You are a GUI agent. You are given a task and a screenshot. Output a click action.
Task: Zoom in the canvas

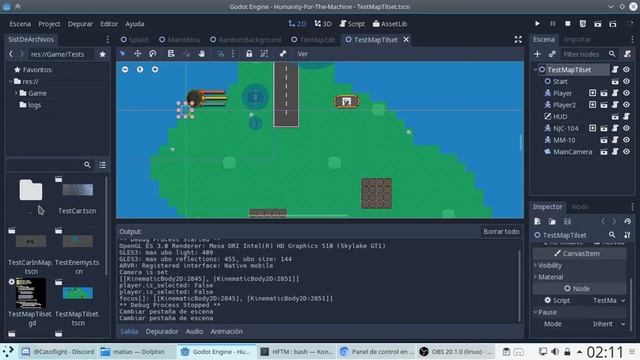pyautogui.click(x=155, y=69)
